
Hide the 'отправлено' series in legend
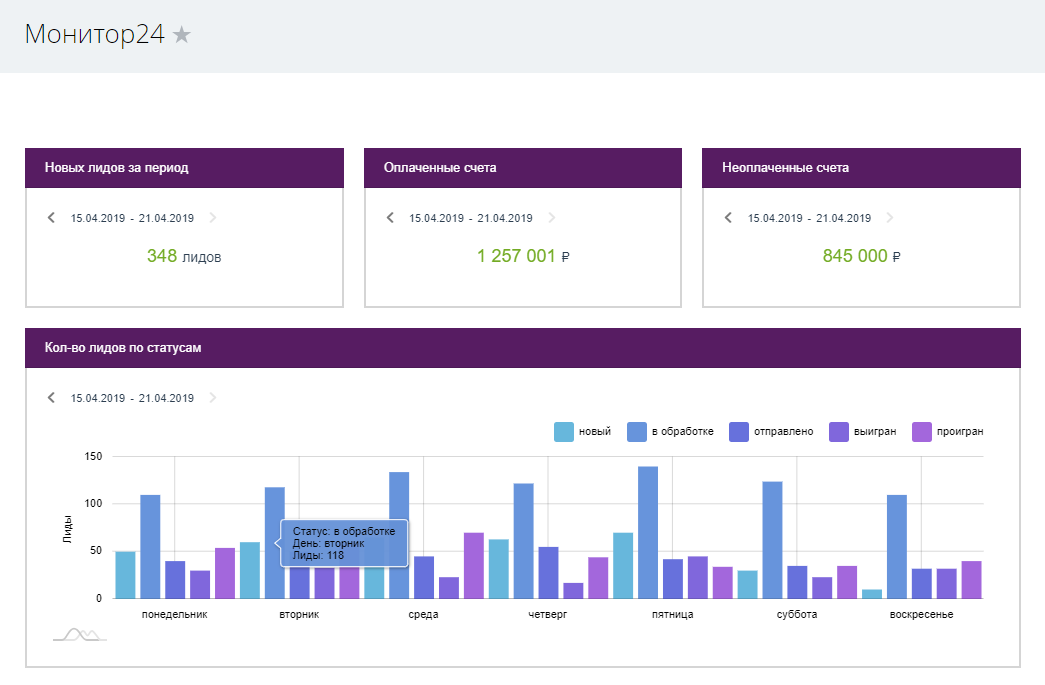point(771,432)
